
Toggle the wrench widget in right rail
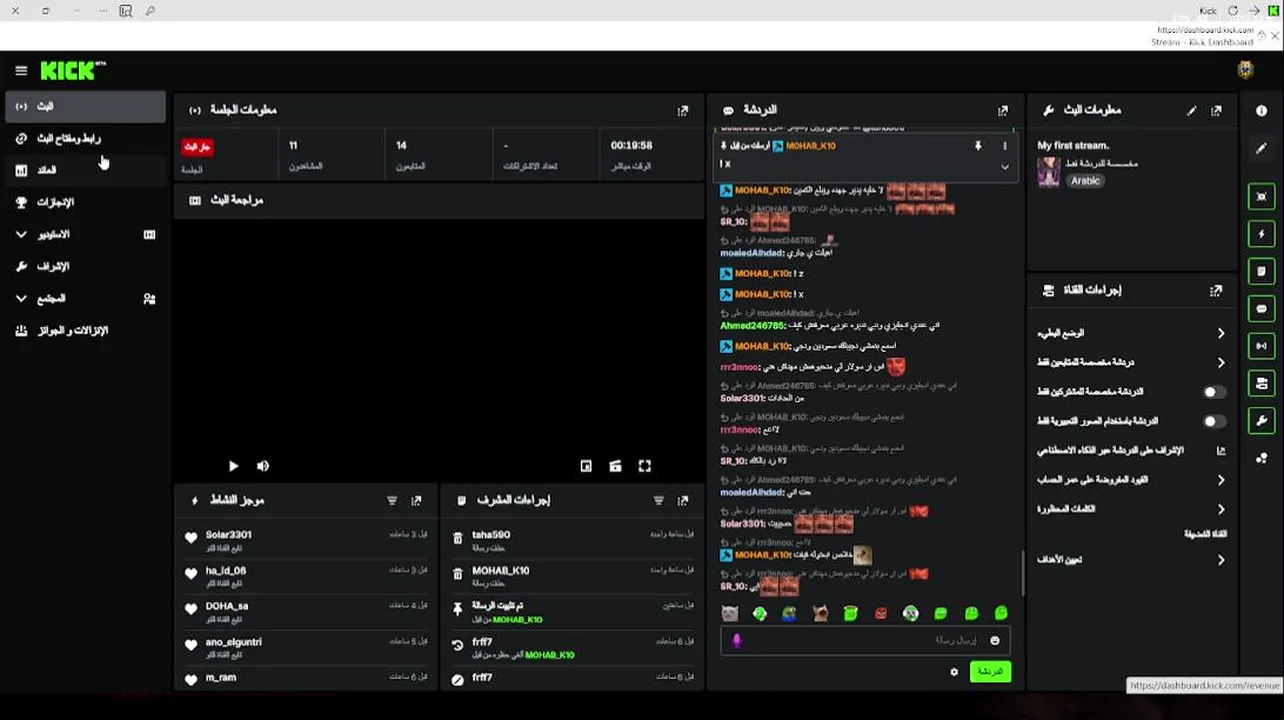[1261, 421]
